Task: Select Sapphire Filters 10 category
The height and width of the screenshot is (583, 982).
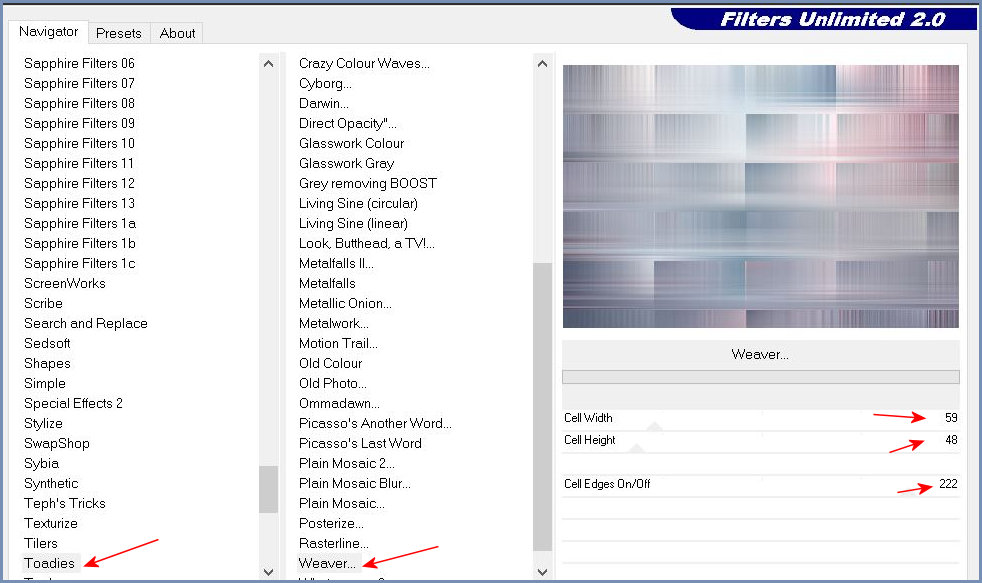Action: pos(79,143)
